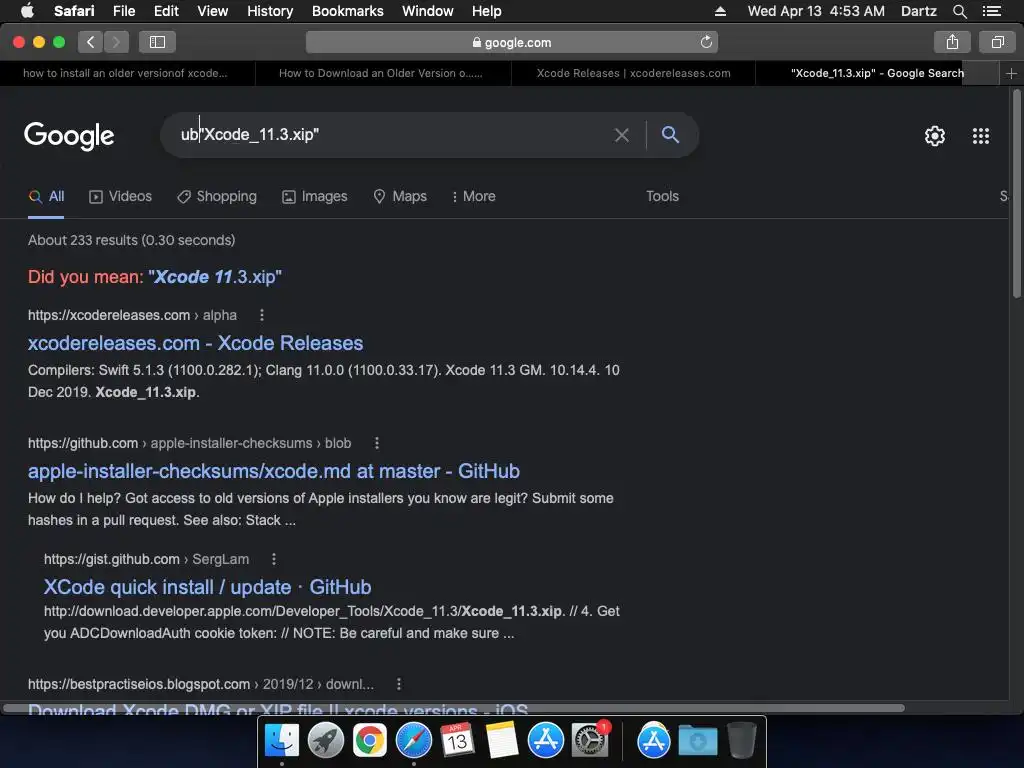Open the Tools options in Google

tap(662, 197)
